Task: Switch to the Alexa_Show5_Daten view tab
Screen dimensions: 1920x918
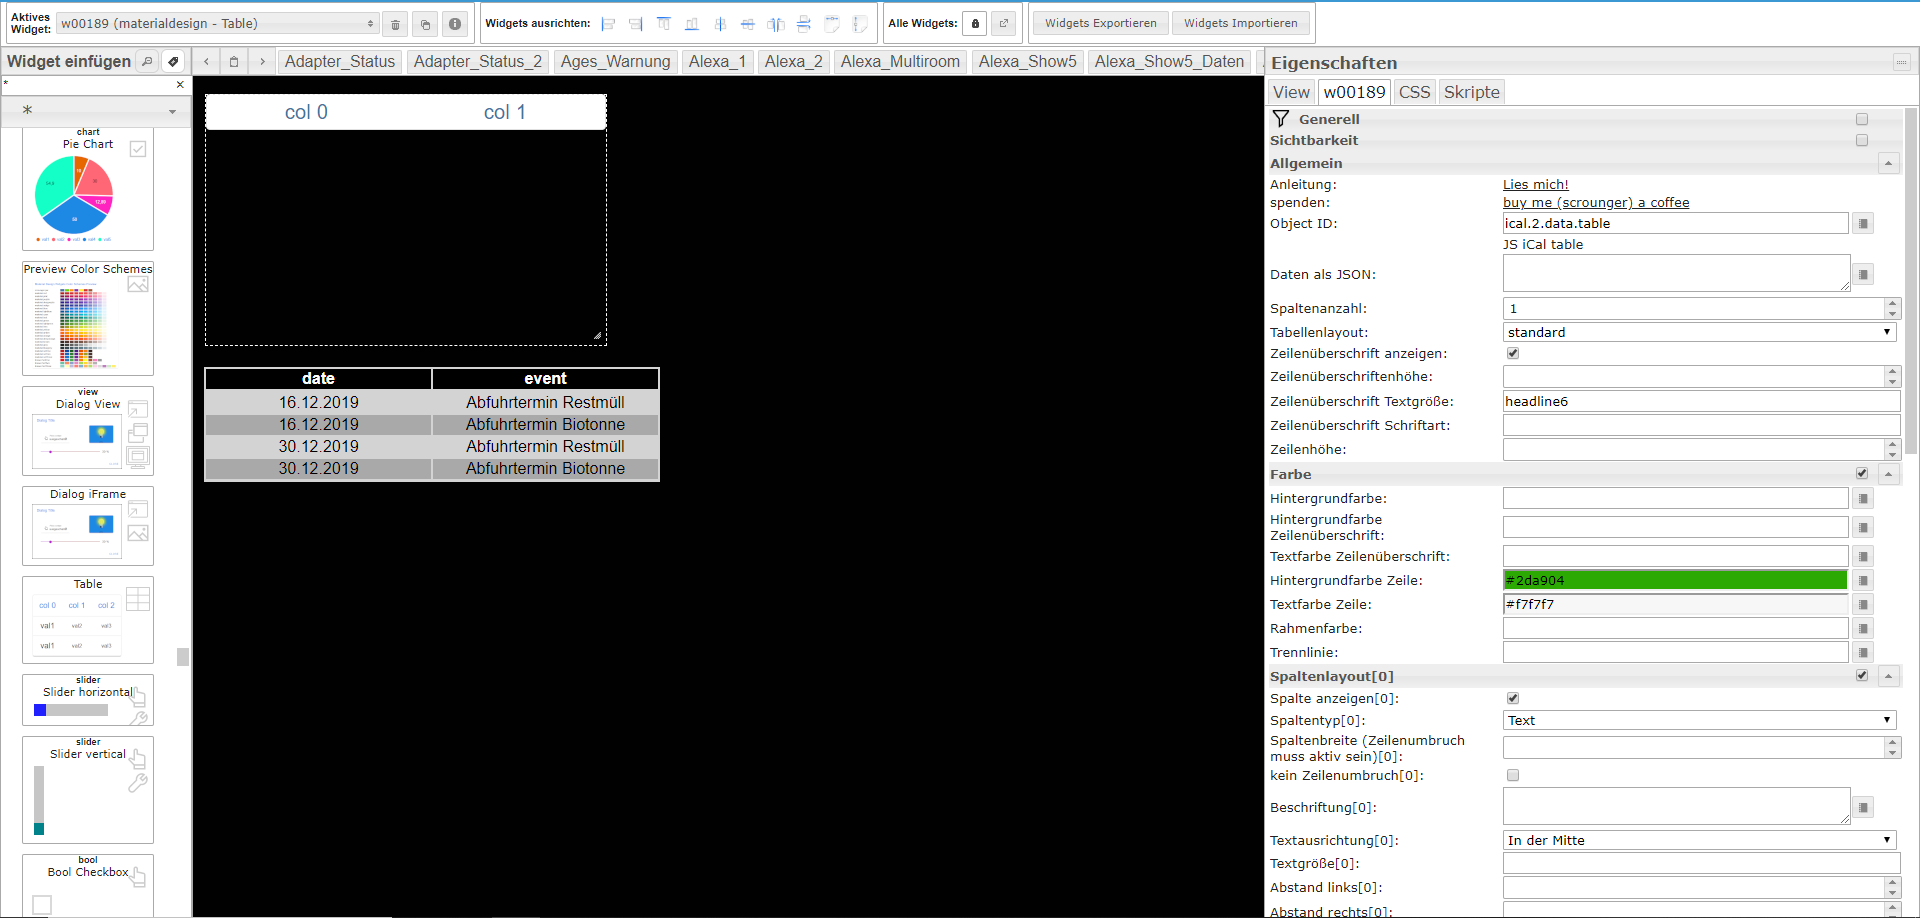Action: (1169, 61)
